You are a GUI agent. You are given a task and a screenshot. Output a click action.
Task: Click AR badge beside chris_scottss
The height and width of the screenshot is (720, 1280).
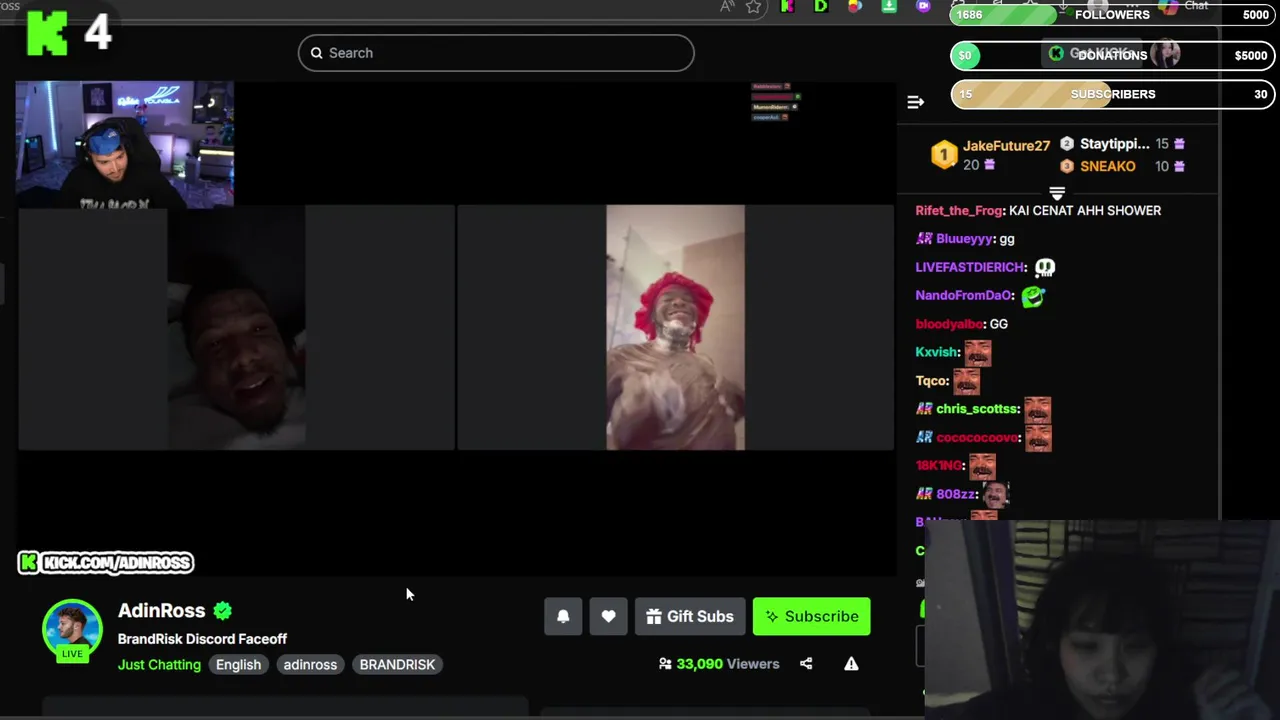(x=924, y=409)
